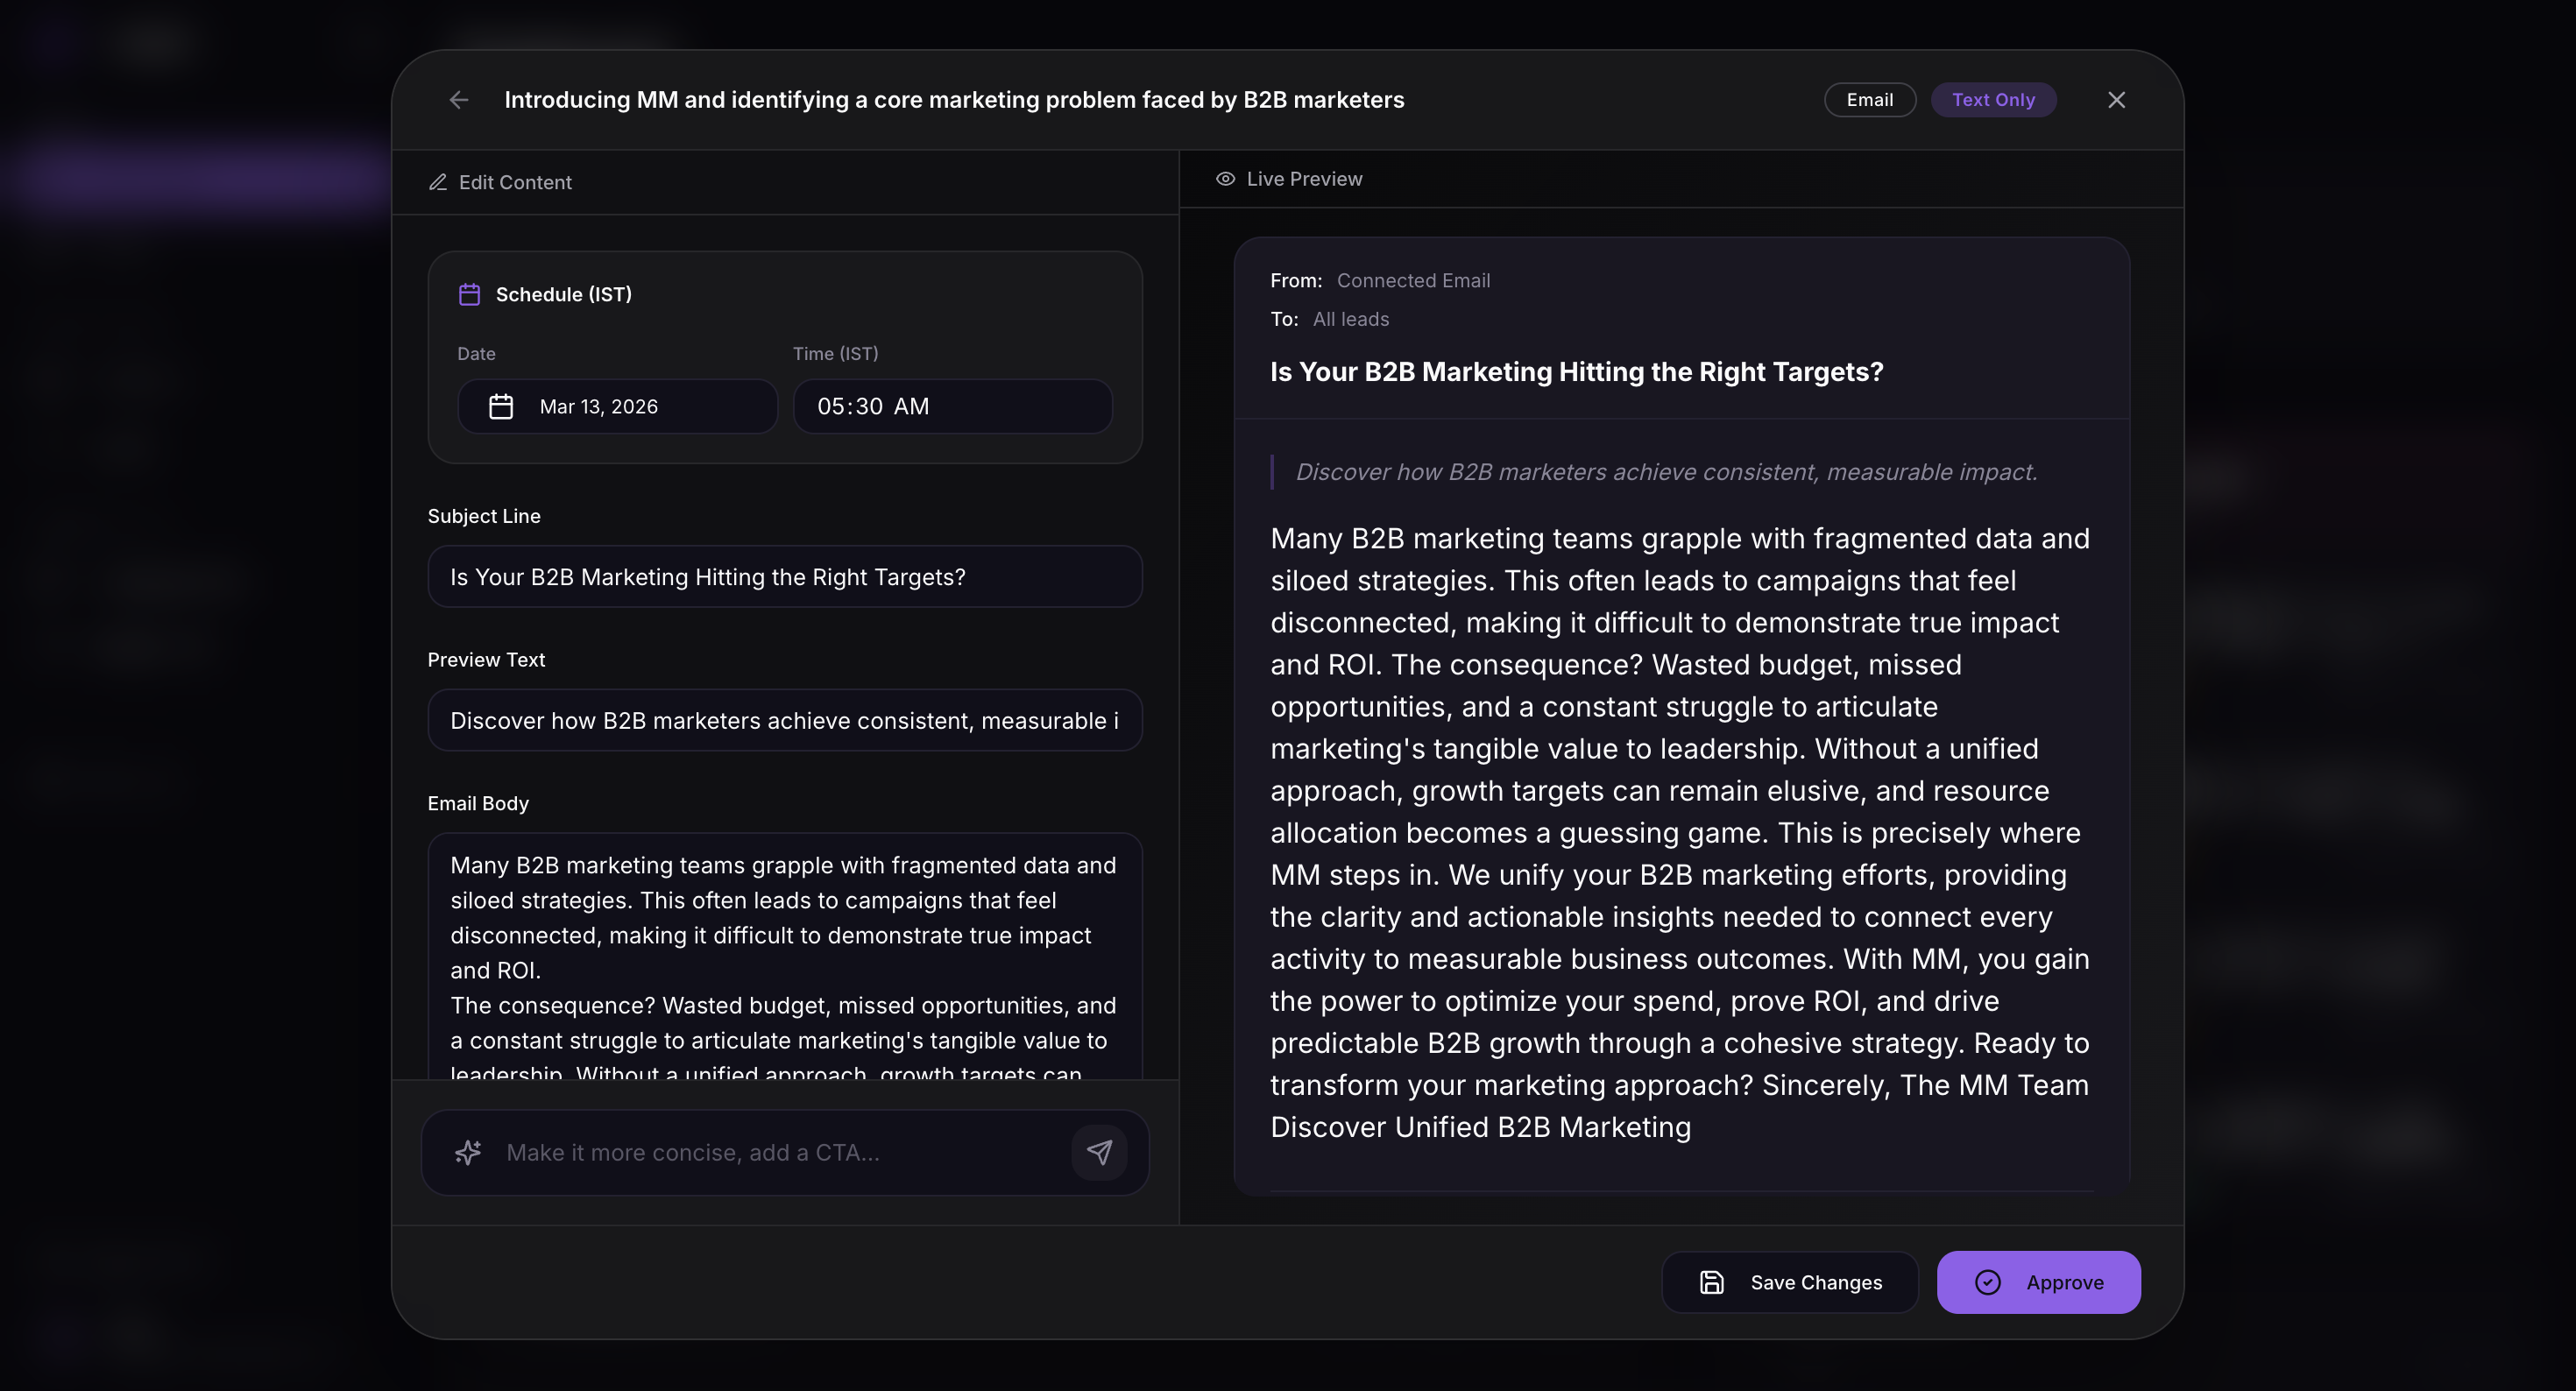Click the italic preview quote line
The width and height of the screenshot is (2576, 1391).
click(x=1666, y=472)
